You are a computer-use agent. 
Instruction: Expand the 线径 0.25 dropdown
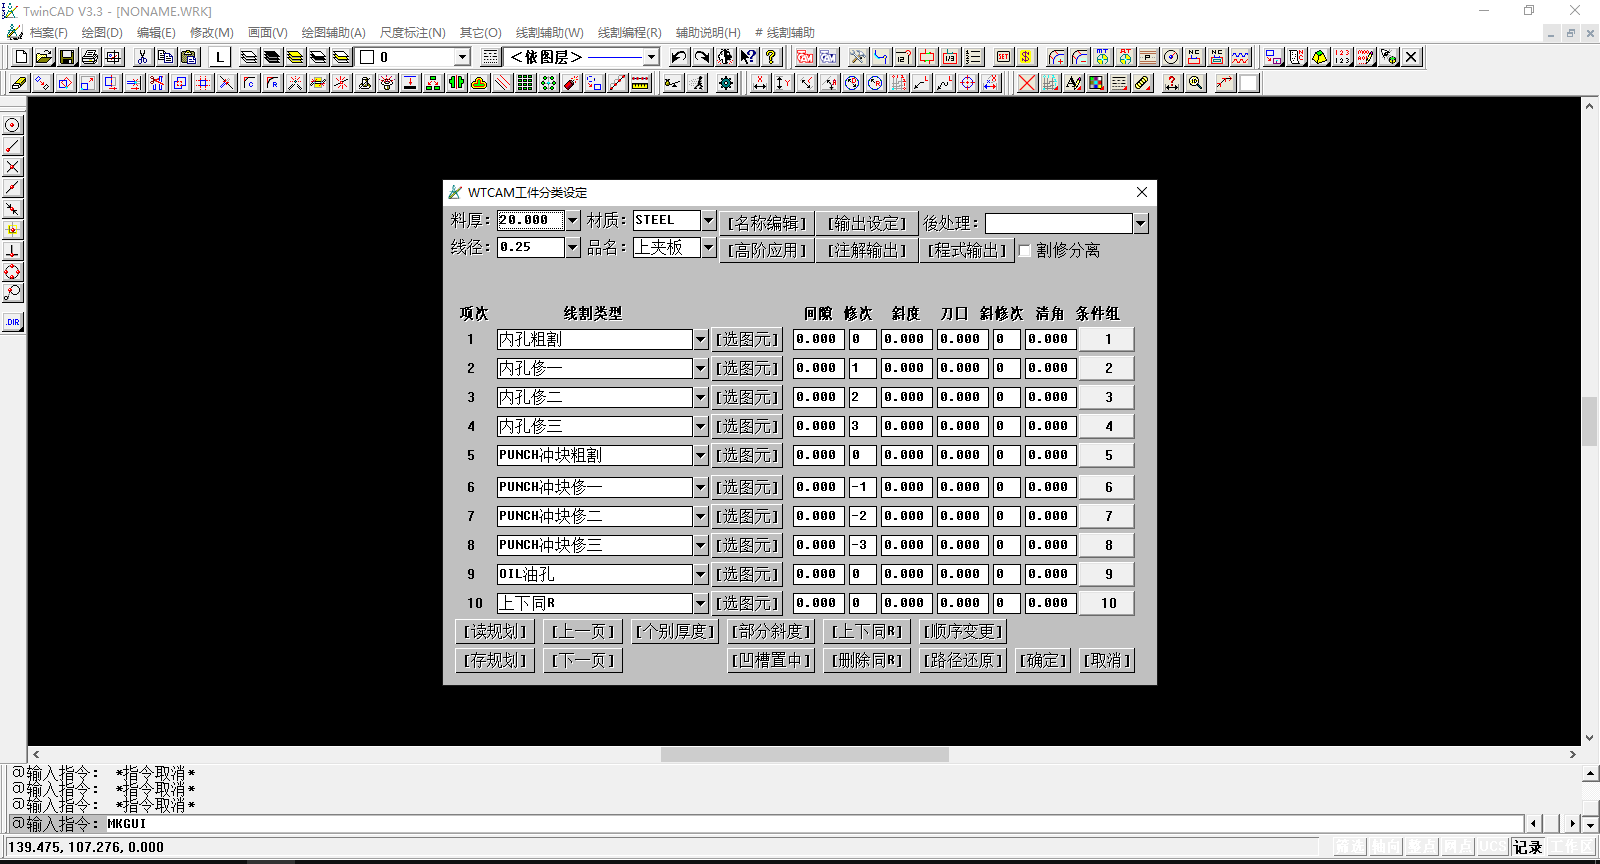573,247
